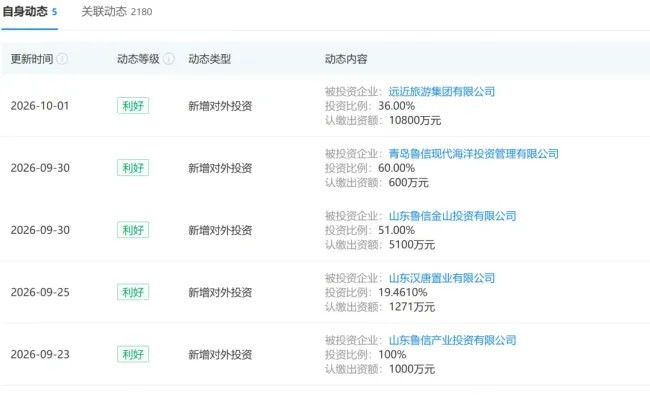Image resolution: width=650 pixels, height=395 pixels.
Task: Select date in 青岛鲁信现代海洋 row
Action: (40, 168)
